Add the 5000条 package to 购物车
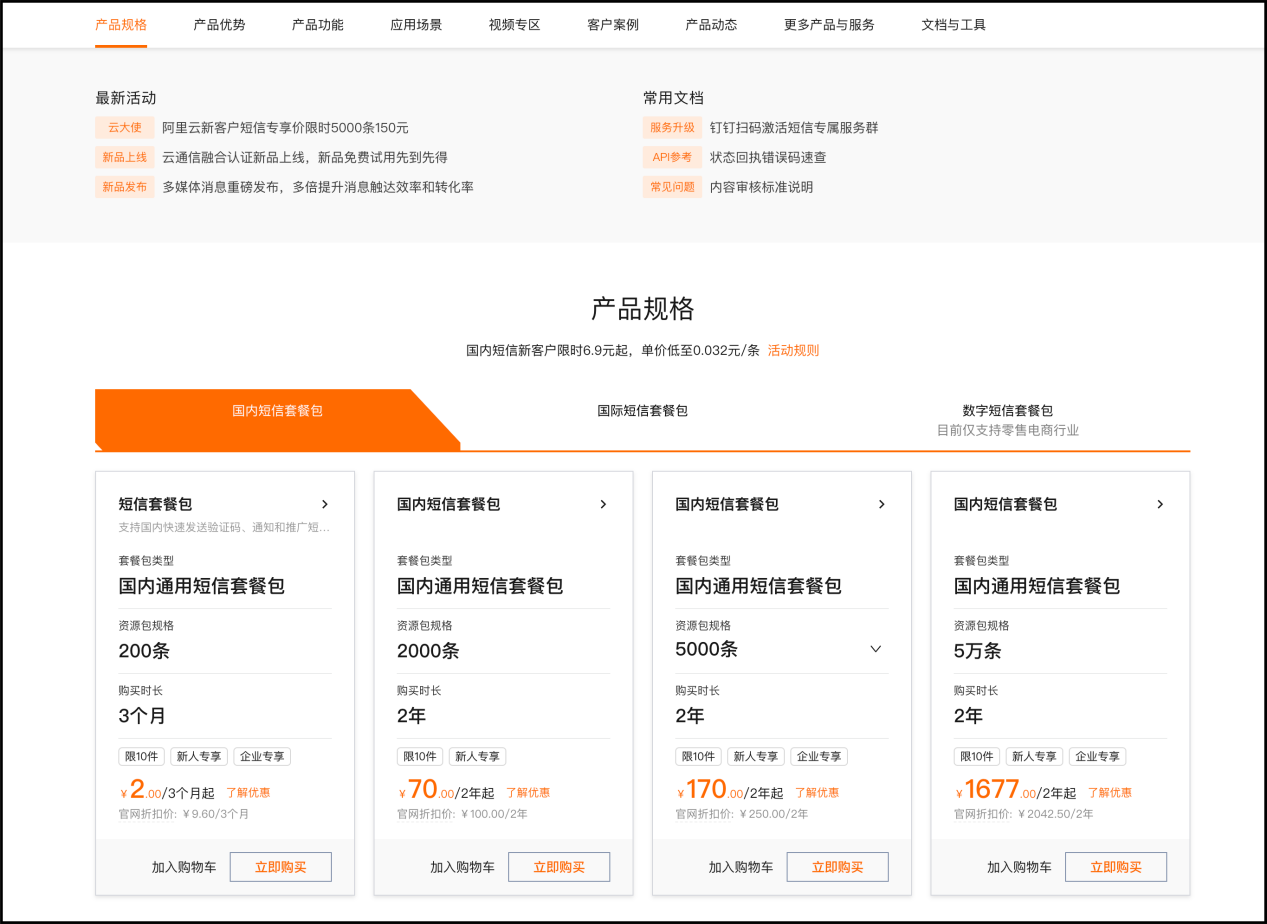This screenshot has height=924, width=1267. pyautogui.click(x=741, y=867)
